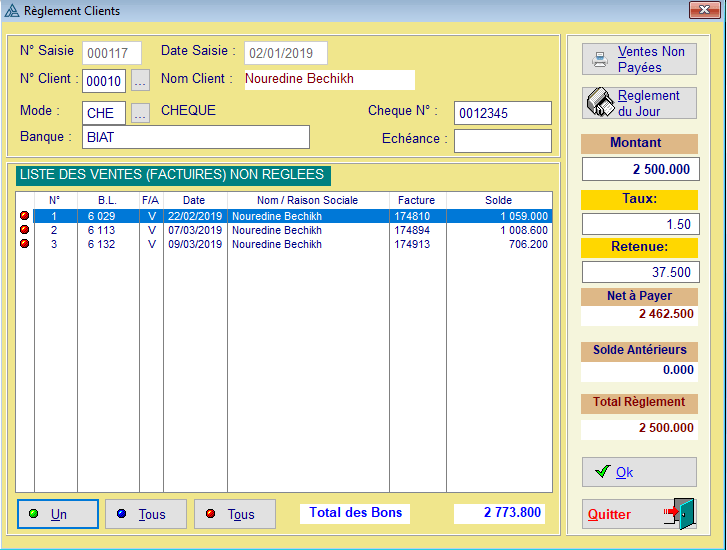Click the Mode field containing CHE
This screenshot has height=550, width=727.
pos(104,113)
